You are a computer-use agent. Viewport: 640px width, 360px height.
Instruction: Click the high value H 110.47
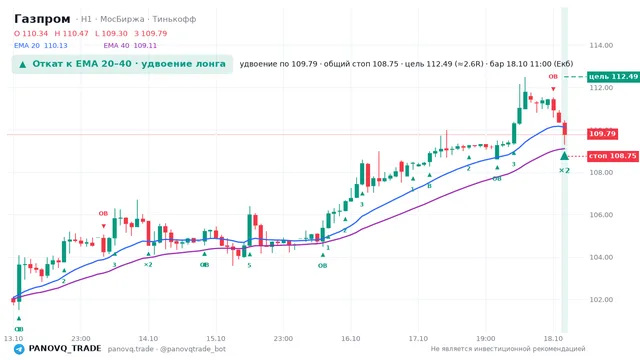(71, 33)
